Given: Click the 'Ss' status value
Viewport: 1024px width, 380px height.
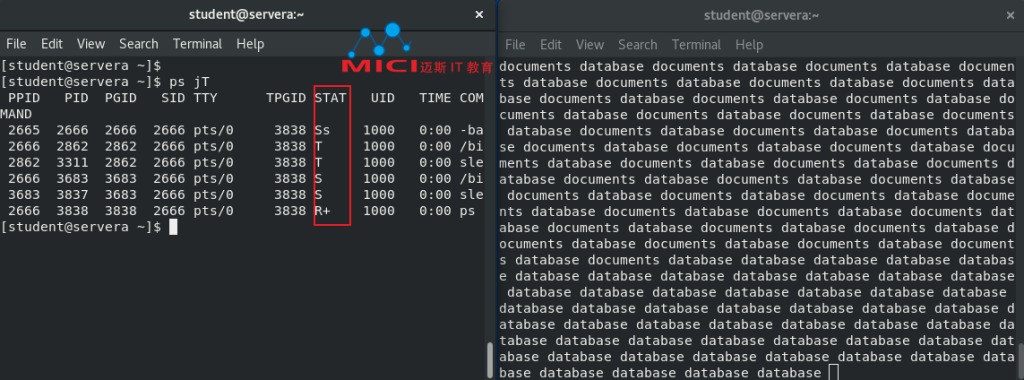Looking at the screenshot, I should click(322, 130).
